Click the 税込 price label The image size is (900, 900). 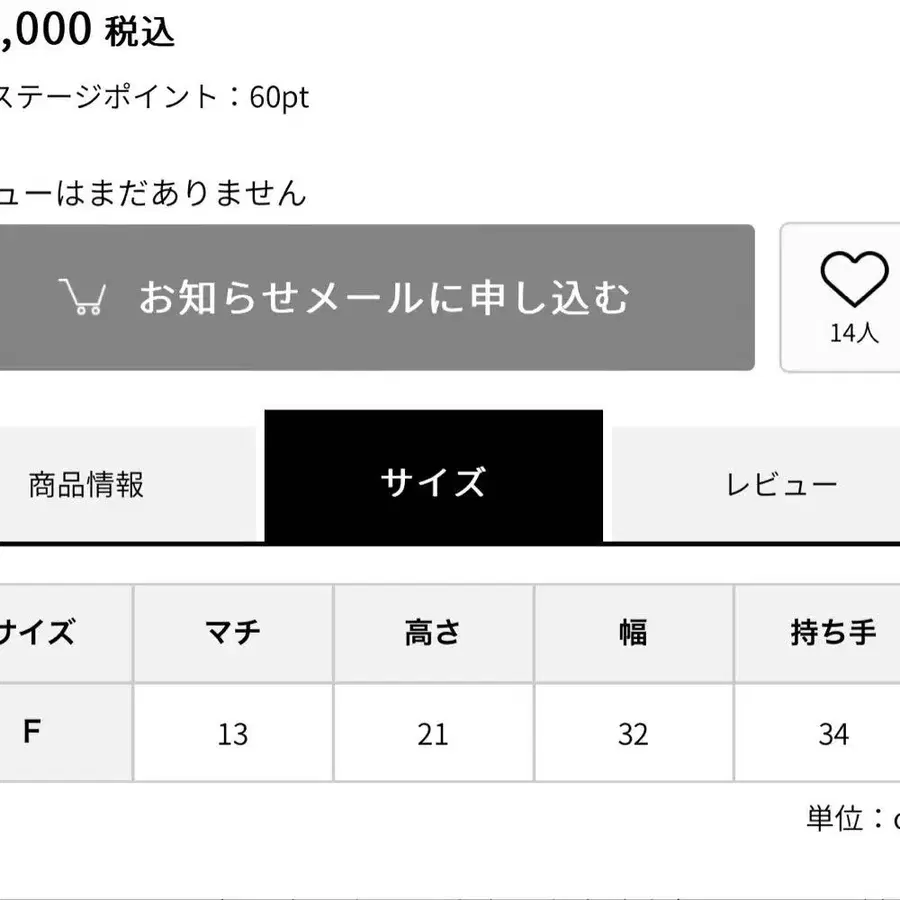tap(140, 32)
